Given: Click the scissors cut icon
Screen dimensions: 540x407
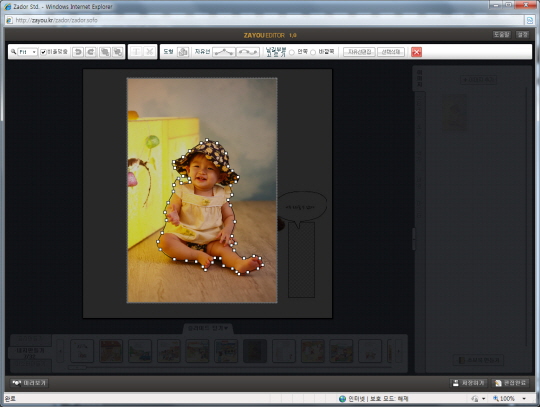Looking at the screenshot, I should click(x=149, y=52).
